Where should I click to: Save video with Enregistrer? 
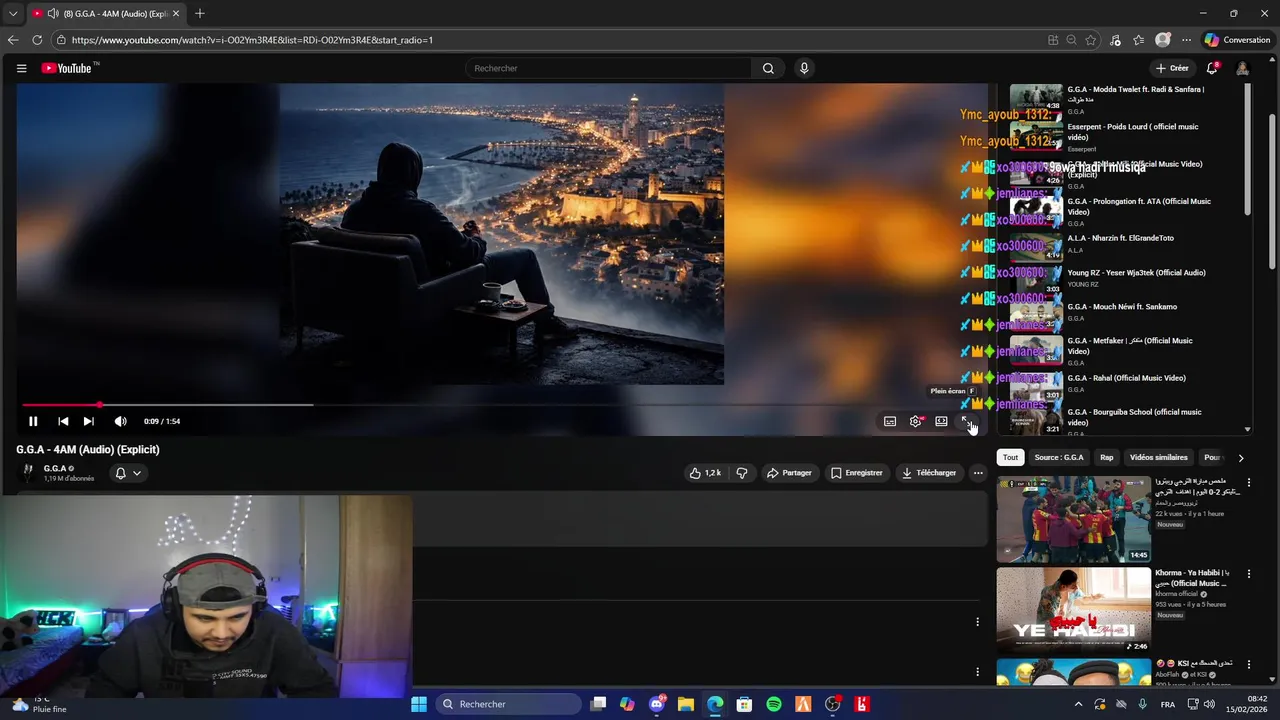(x=856, y=473)
